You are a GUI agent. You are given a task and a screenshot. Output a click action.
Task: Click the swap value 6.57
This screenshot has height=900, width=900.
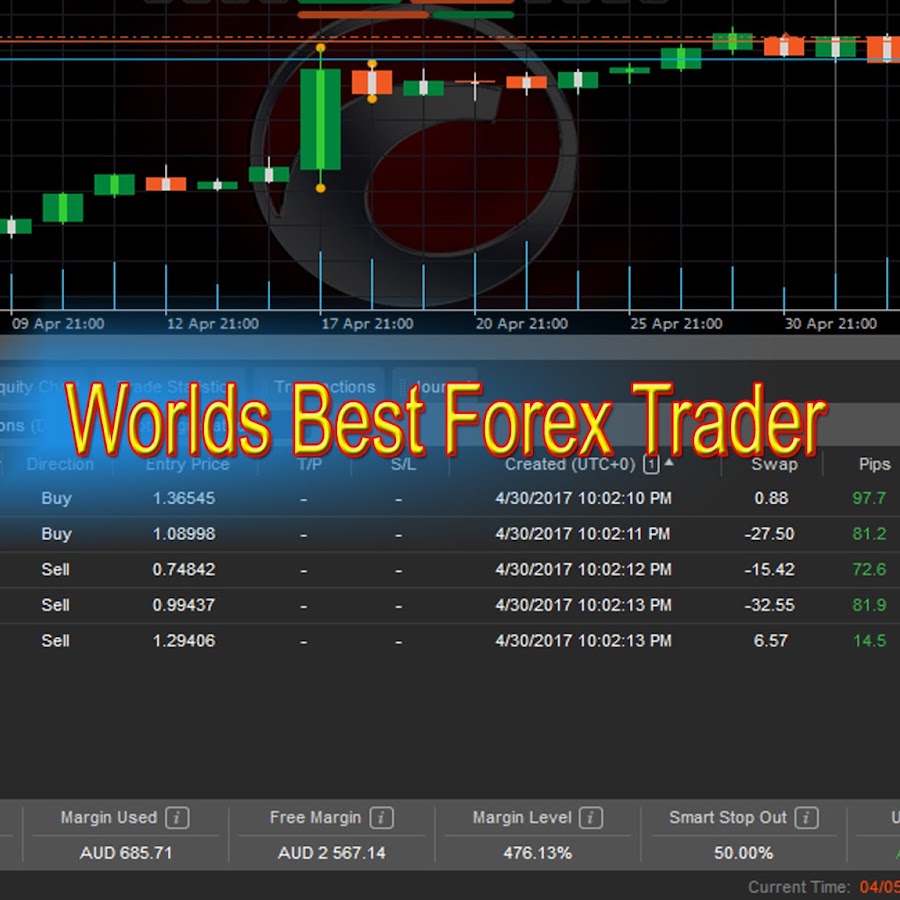(770, 641)
